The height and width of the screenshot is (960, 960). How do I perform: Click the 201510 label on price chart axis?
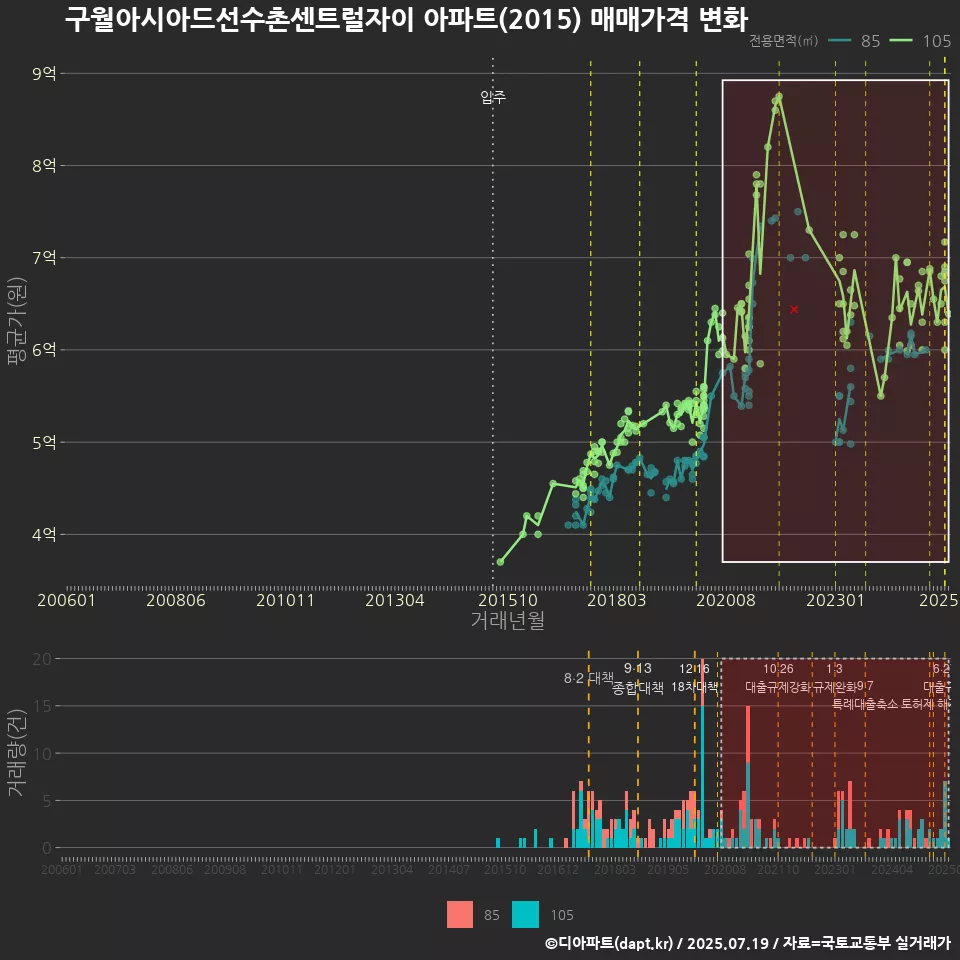[x=508, y=600]
